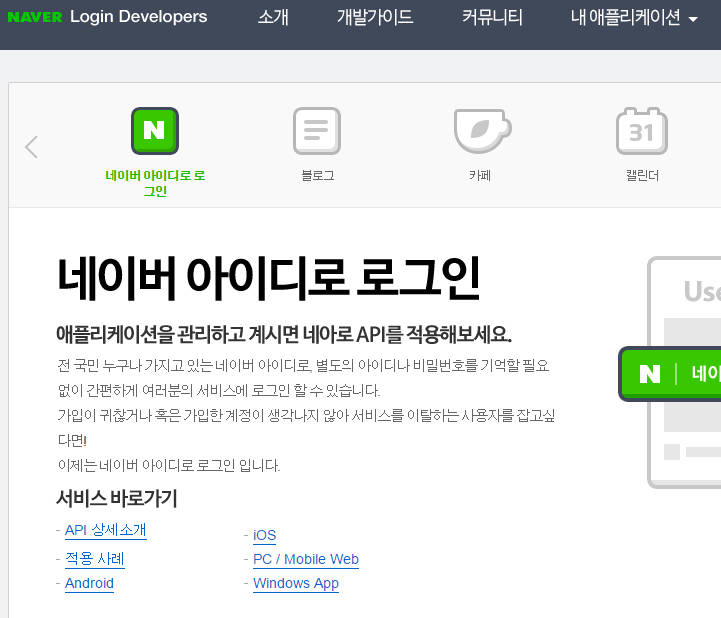Open the PC / Mobile Web link

(306, 559)
